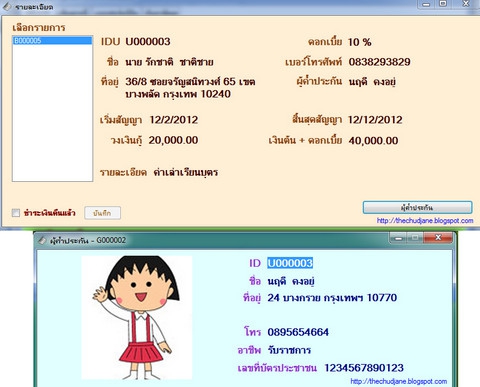
Task: Open the ผู้ค้ำประกัน guarantor button
Action: 417,207
